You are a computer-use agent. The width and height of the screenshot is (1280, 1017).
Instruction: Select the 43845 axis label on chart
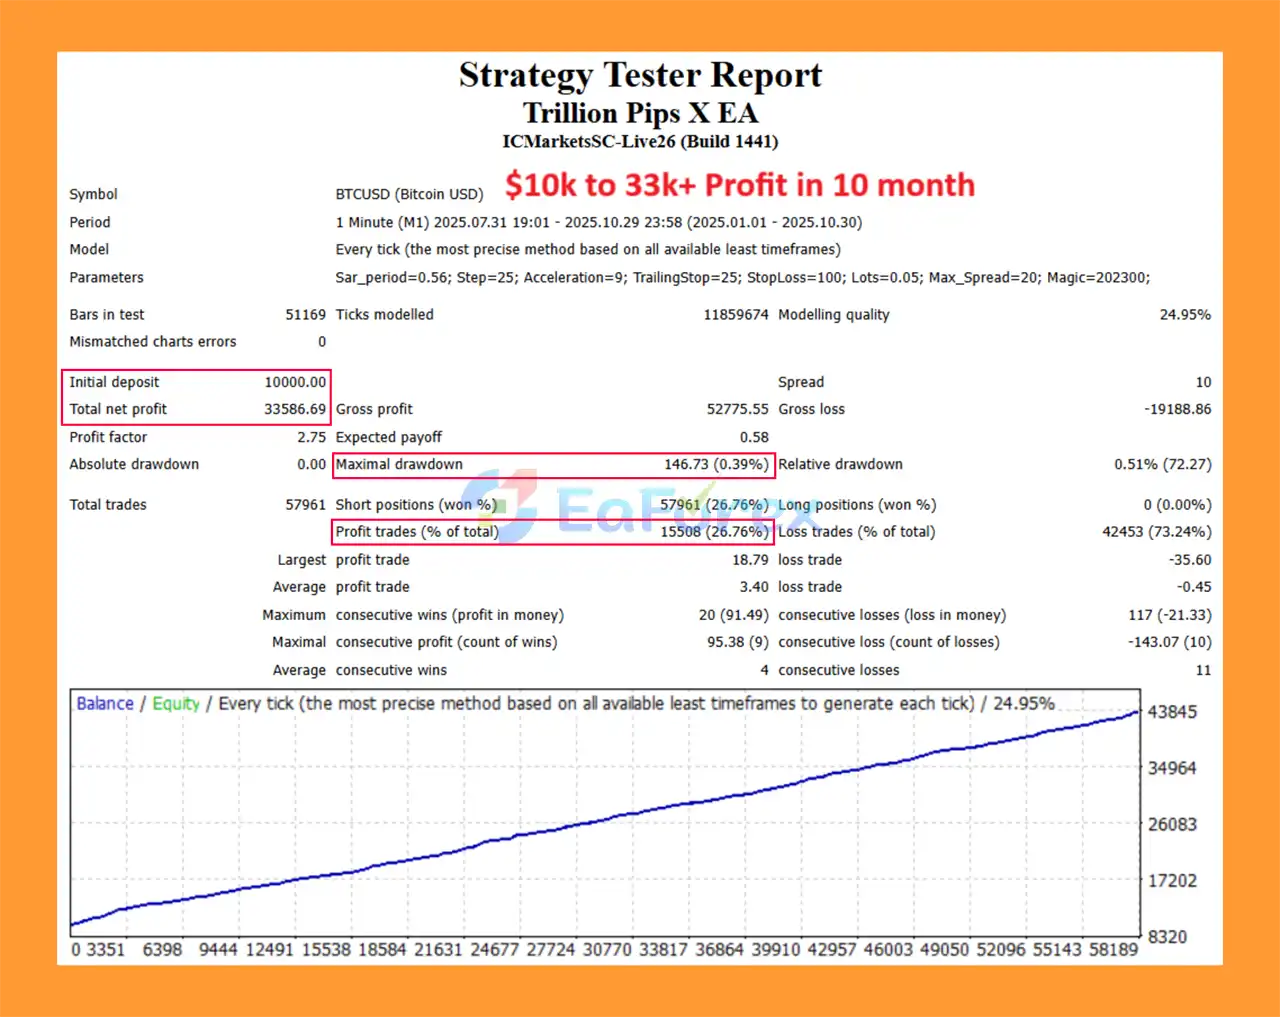1171,712
